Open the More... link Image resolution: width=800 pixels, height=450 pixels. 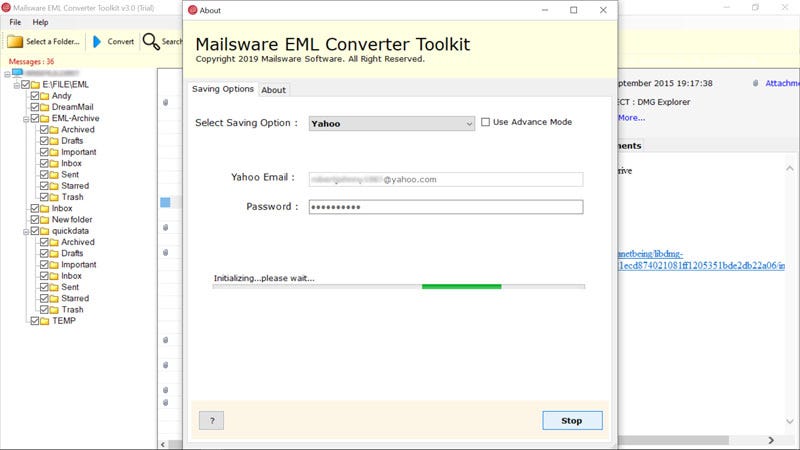631,118
